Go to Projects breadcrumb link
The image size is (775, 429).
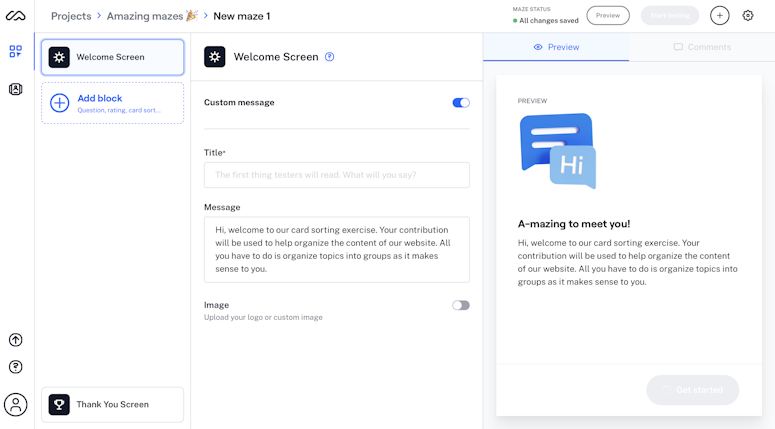click(x=71, y=16)
